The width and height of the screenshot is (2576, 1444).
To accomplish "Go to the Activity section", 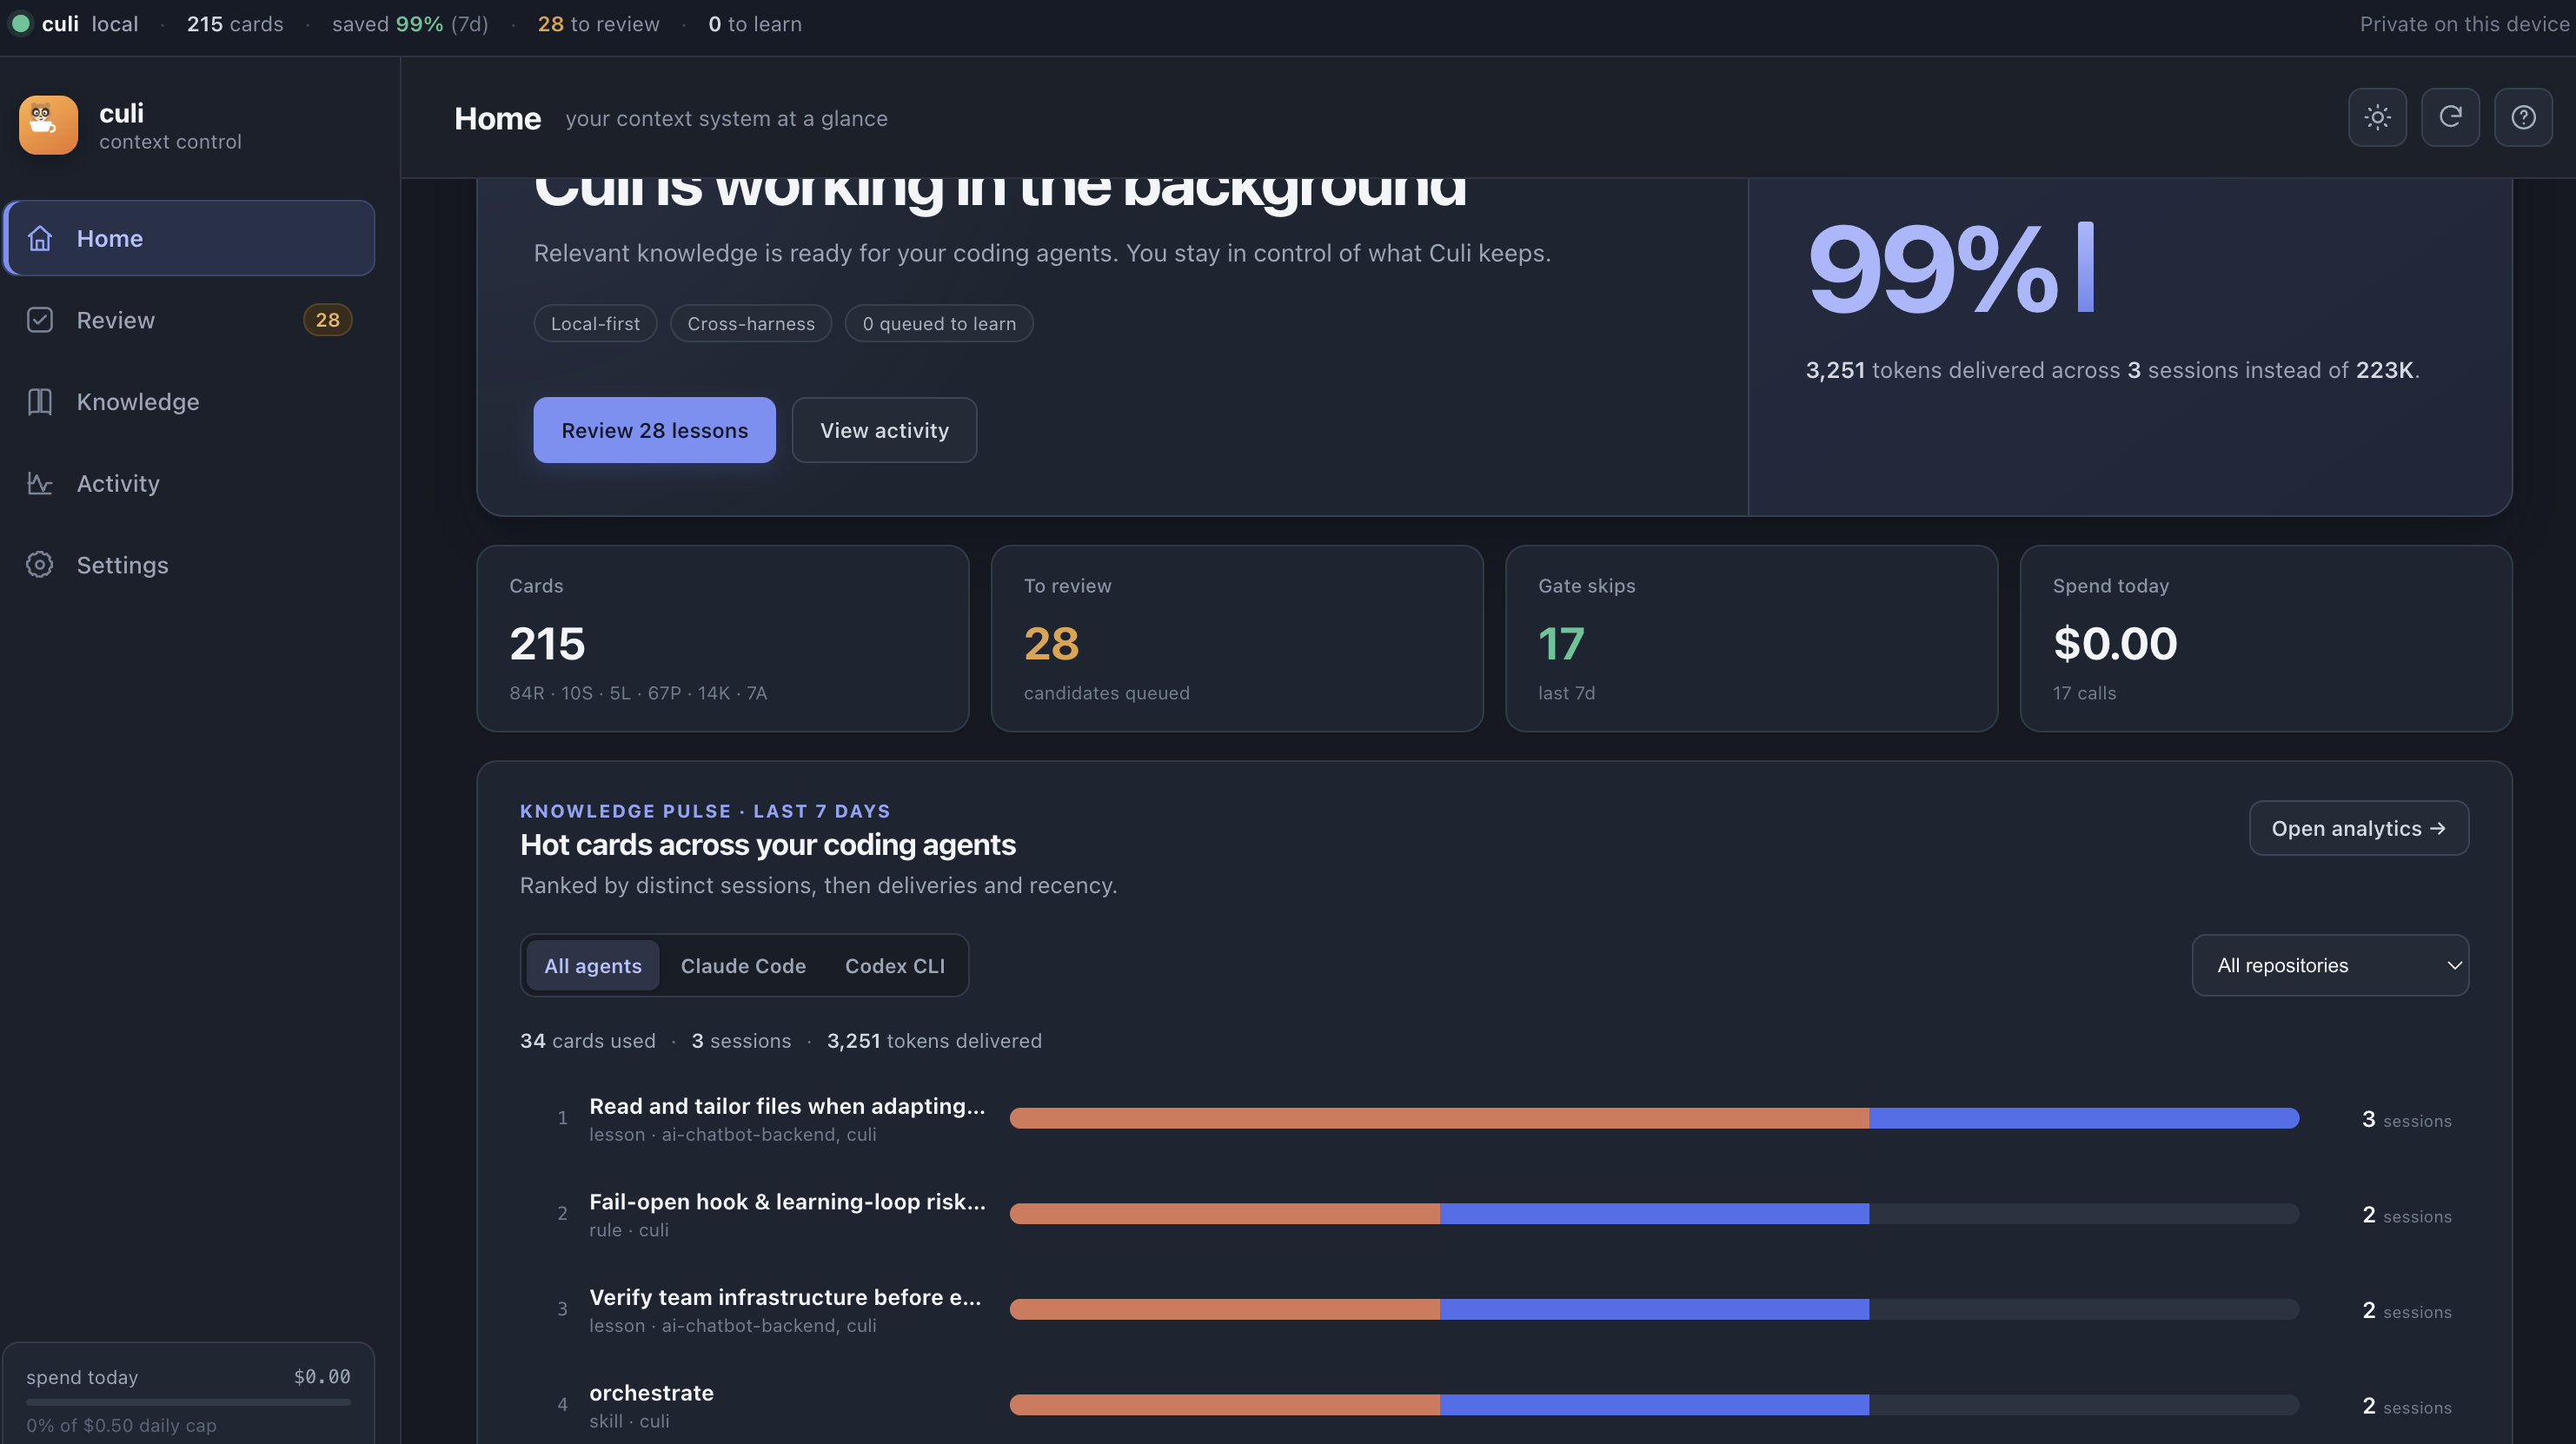I will (x=190, y=484).
